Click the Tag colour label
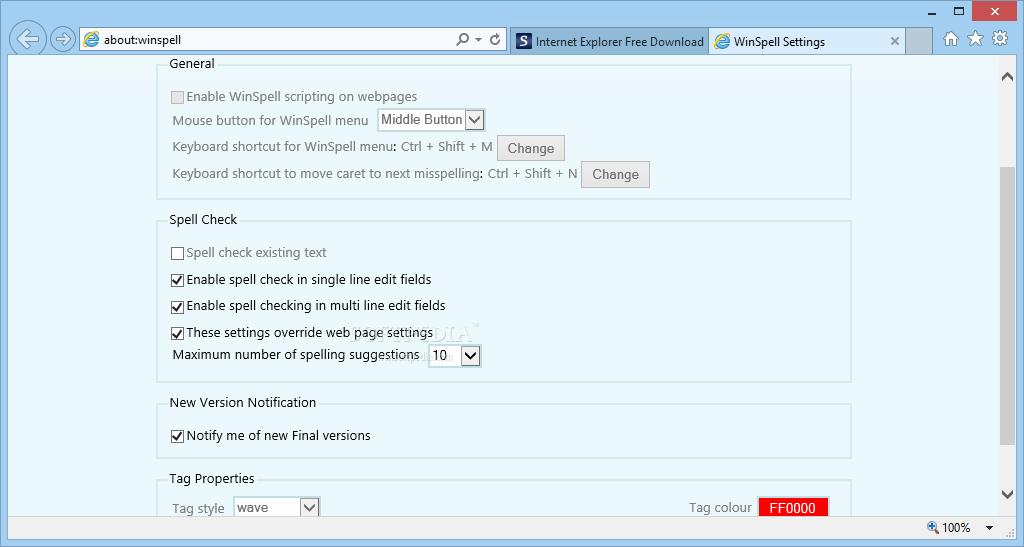 pos(720,507)
